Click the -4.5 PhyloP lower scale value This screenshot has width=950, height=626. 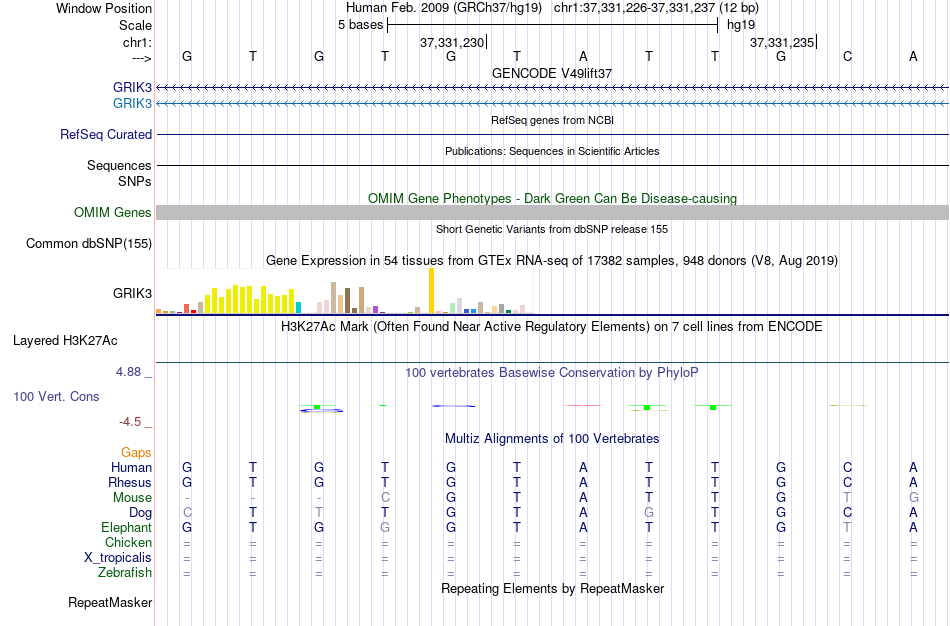click(130, 421)
